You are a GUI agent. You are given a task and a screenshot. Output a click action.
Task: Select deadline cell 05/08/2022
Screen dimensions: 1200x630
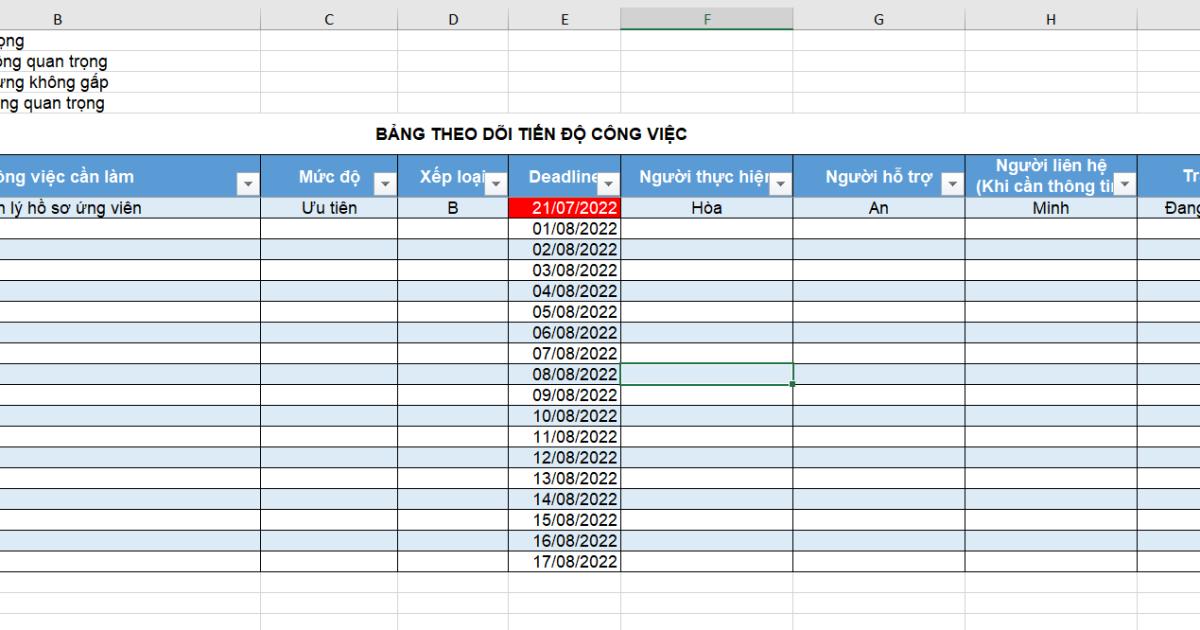pyautogui.click(x=565, y=312)
